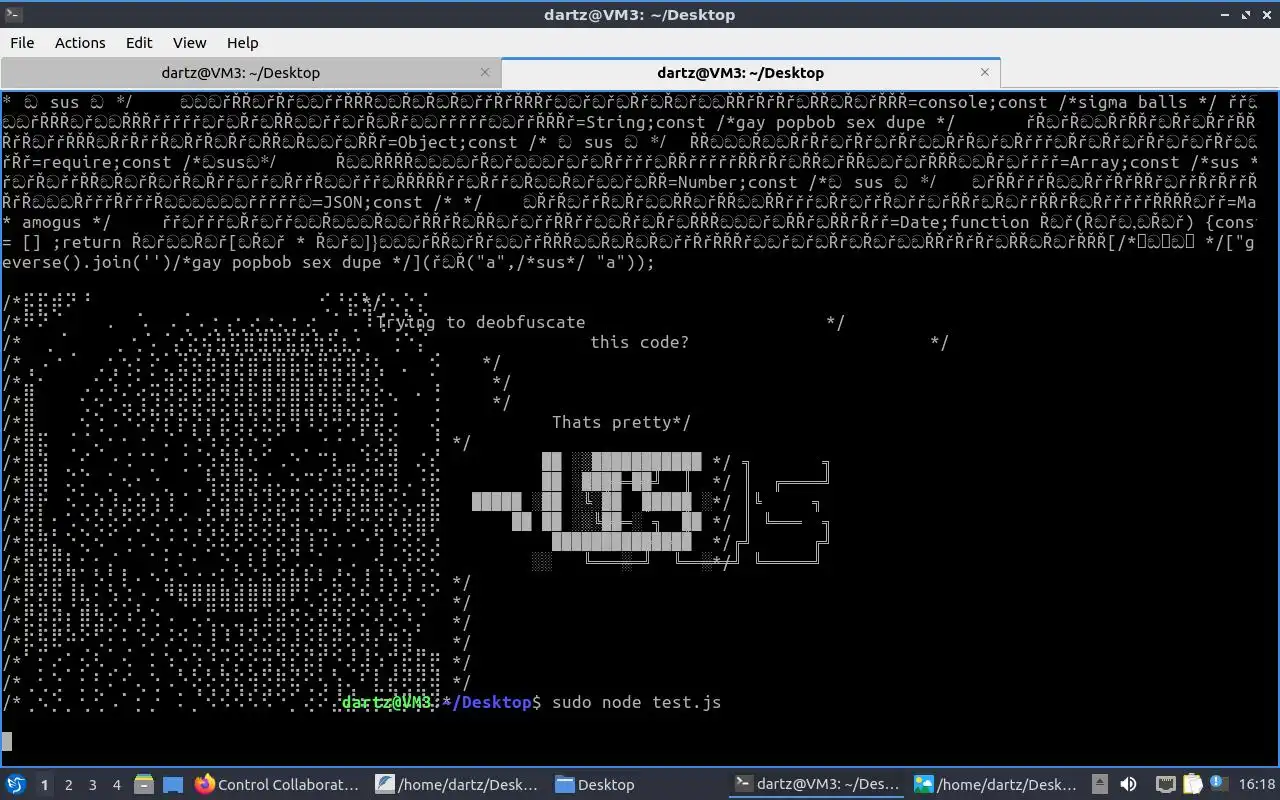
Task: Click the '=Object;const' code text
Action: pyautogui.click(x=453, y=142)
